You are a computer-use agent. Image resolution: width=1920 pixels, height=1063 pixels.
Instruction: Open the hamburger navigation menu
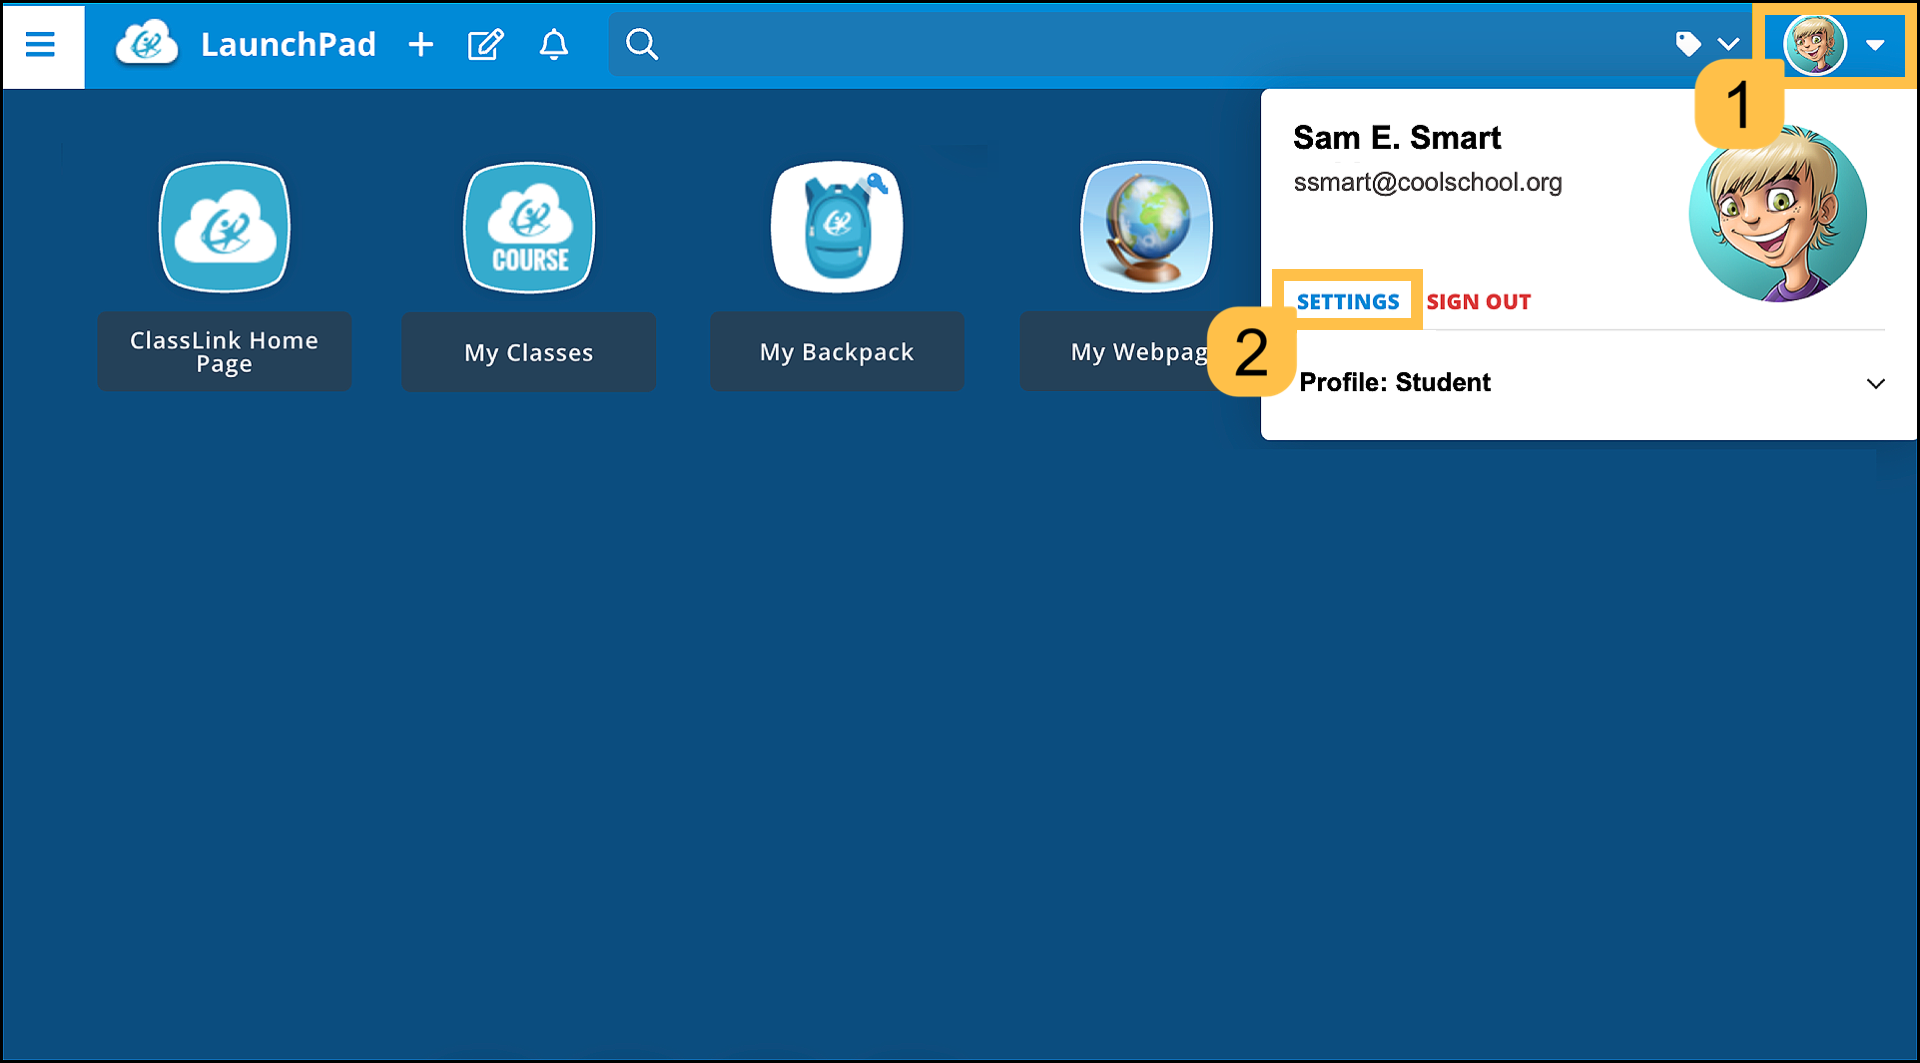41,43
